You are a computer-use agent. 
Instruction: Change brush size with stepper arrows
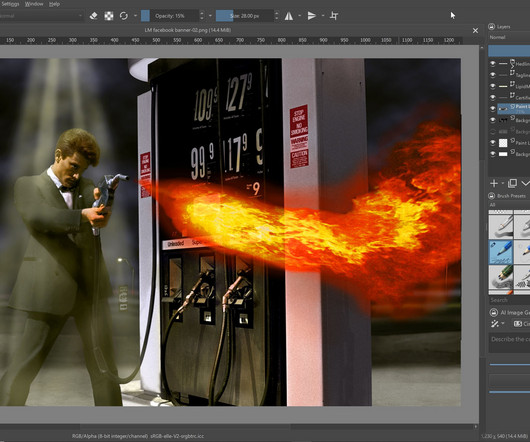click(276, 16)
